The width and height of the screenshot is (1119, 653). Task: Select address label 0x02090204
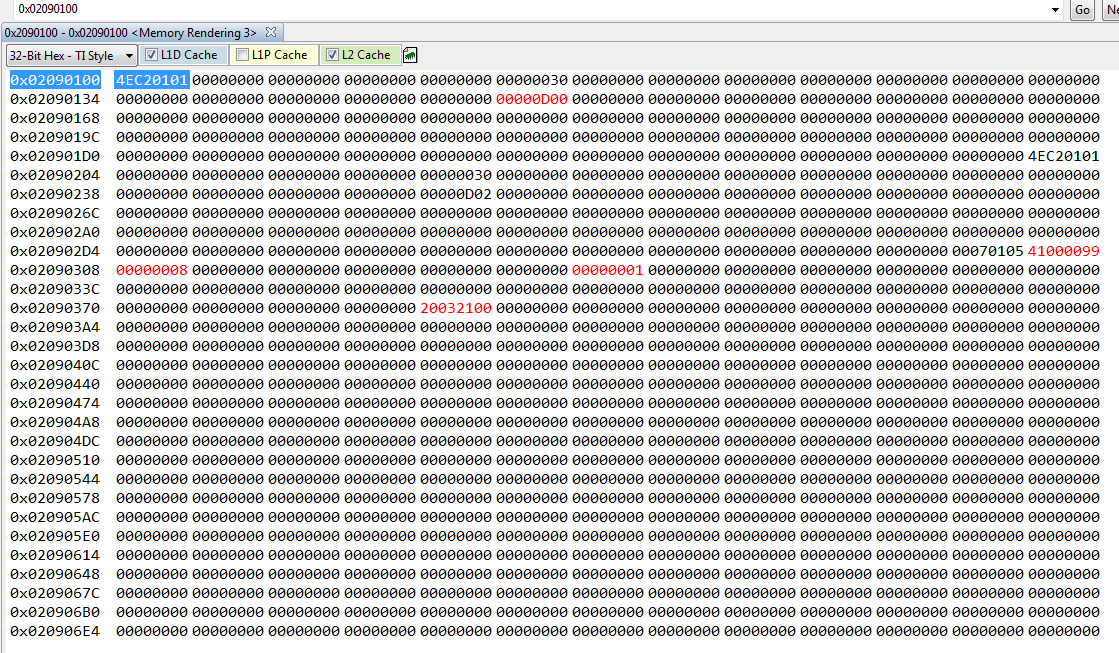55,175
